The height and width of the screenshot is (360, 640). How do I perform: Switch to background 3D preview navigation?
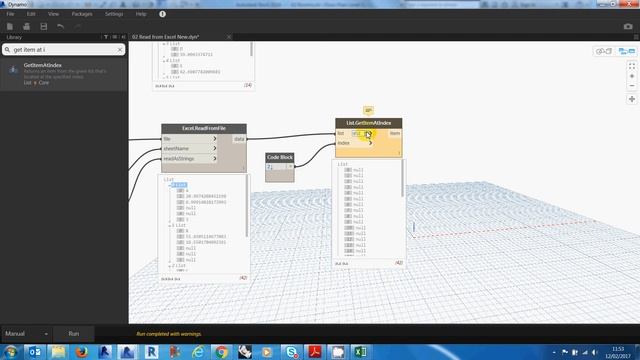coord(604,51)
